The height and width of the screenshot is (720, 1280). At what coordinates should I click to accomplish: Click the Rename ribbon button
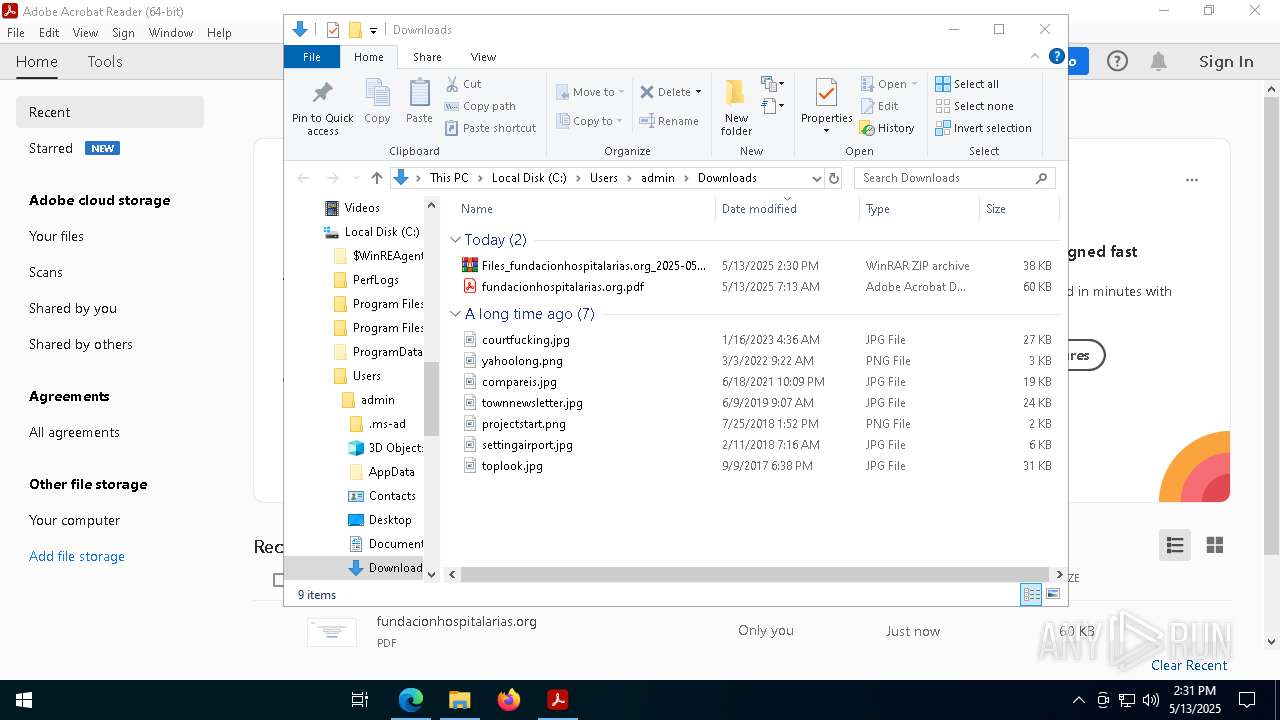pos(669,121)
